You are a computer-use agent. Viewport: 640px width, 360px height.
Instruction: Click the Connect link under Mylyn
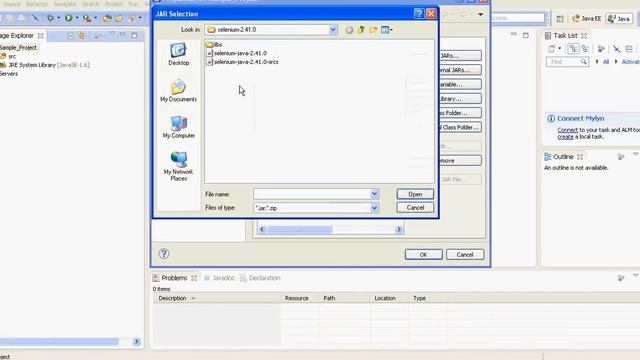568,130
